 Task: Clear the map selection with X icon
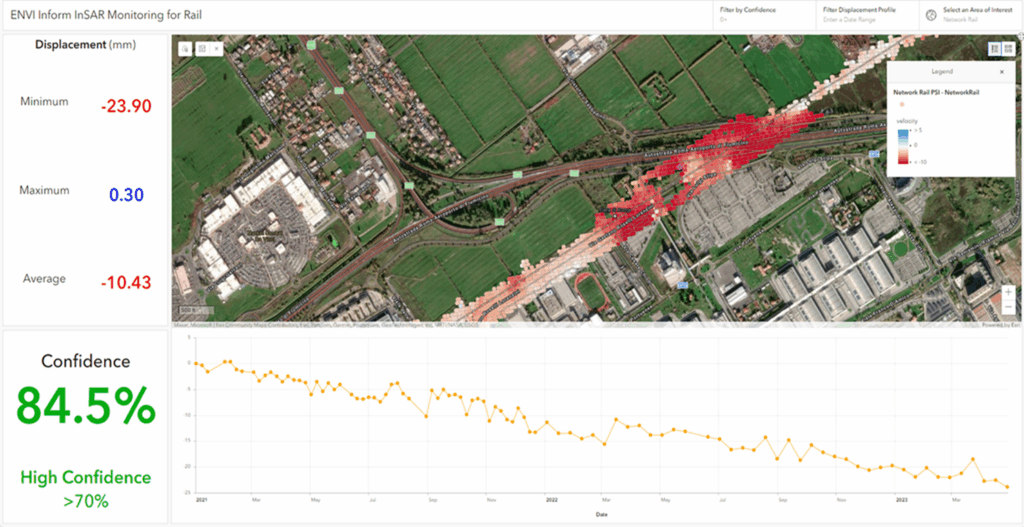coord(216,48)
